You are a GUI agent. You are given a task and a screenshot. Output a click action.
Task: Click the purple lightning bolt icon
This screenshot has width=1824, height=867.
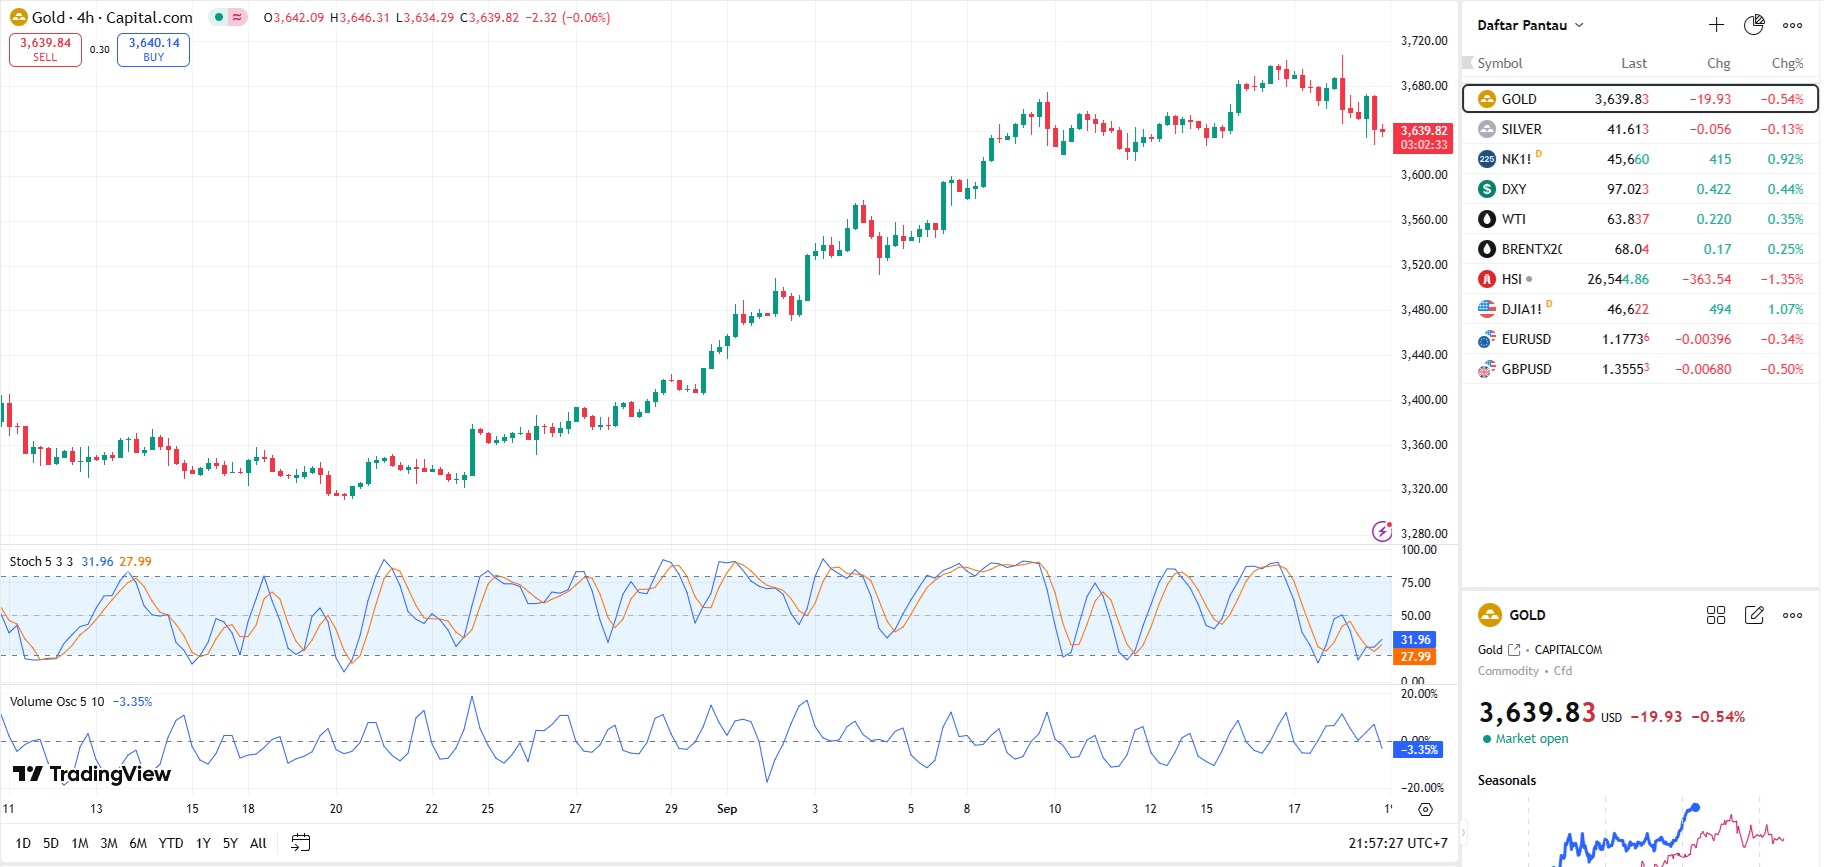tap(1382, 531)
